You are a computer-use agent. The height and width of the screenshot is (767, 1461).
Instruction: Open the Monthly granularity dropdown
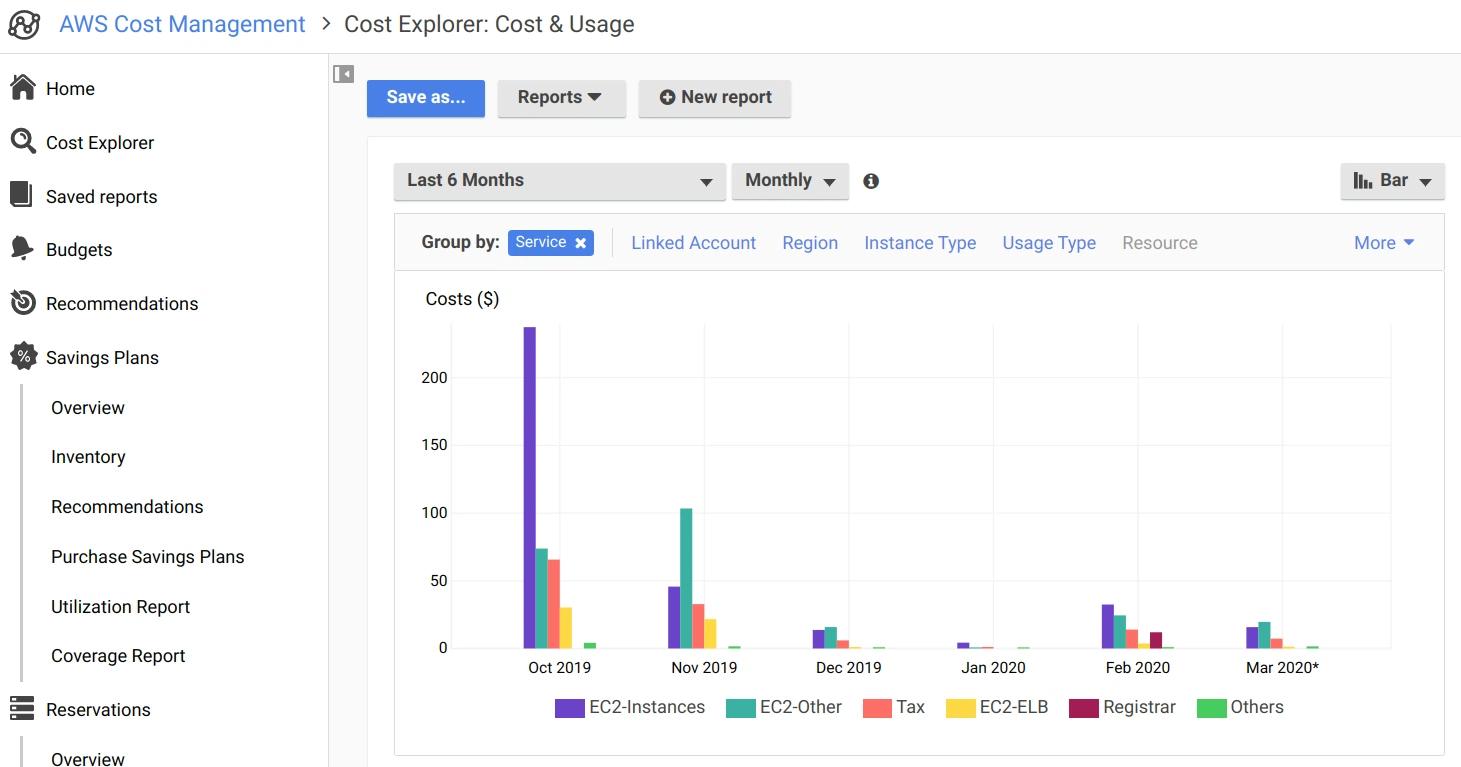point(790,181)
